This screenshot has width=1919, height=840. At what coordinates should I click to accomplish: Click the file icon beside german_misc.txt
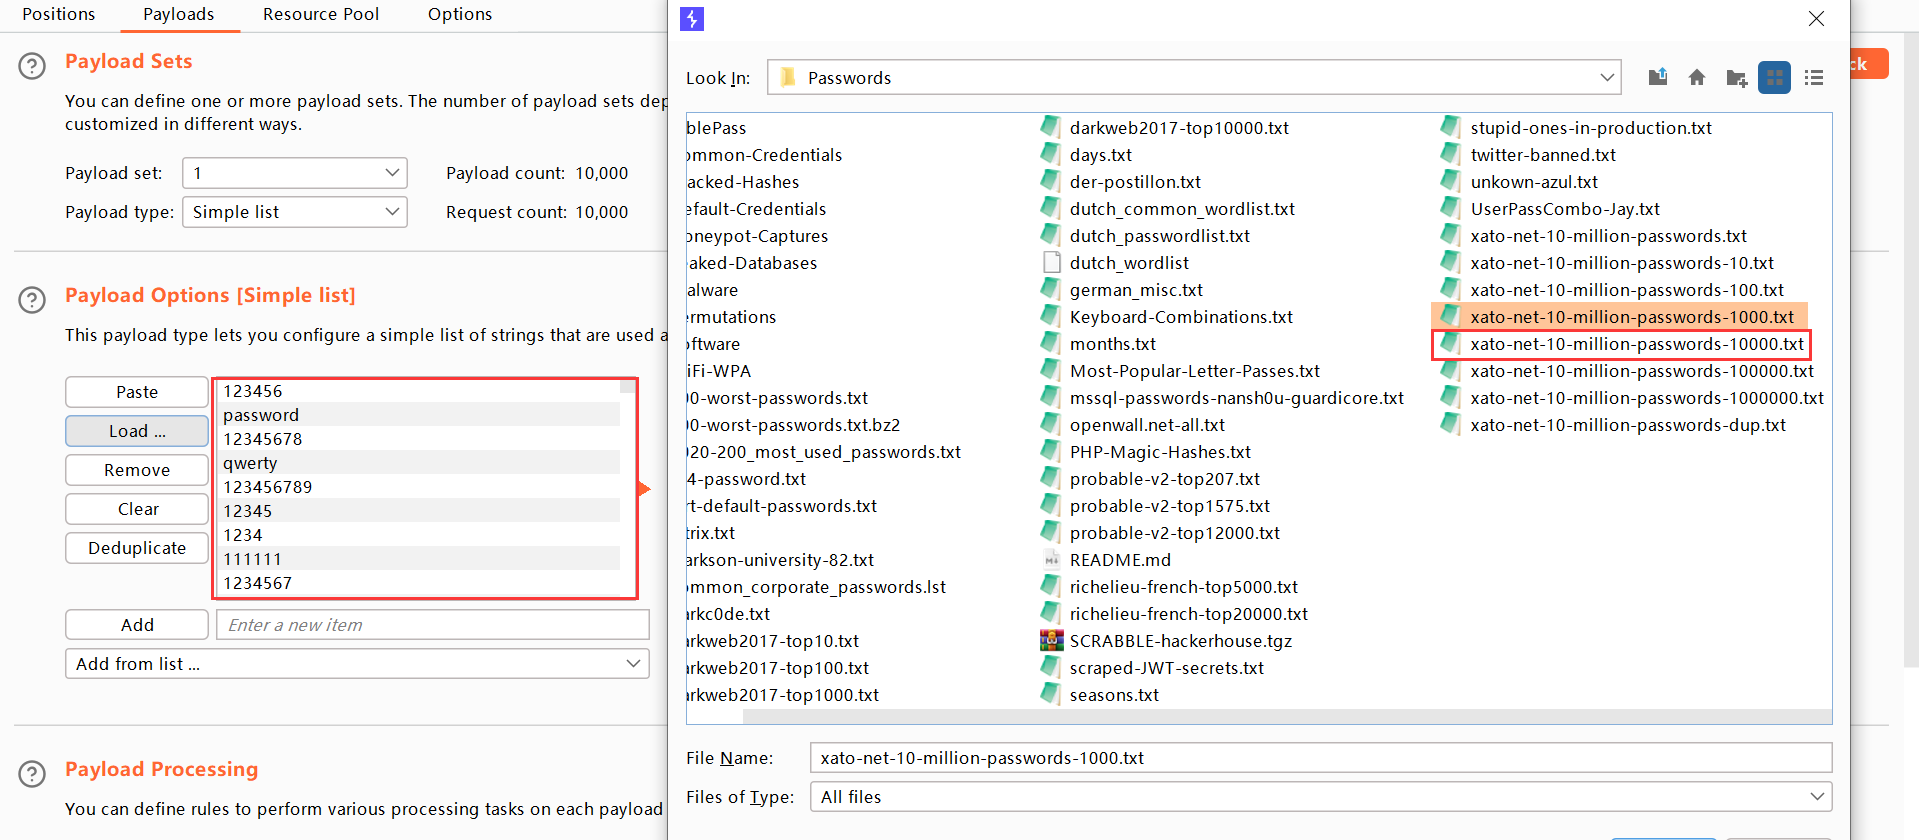pos(1051,289)
